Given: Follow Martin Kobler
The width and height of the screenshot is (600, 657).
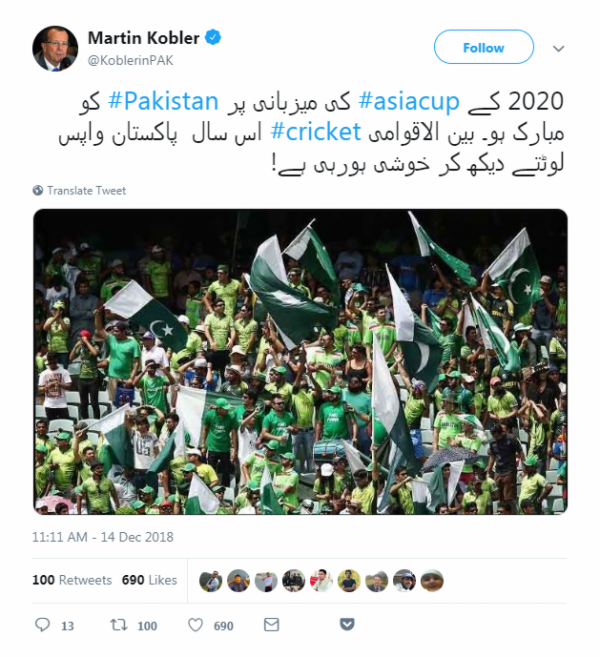Looking at the screenshot, I should (484, 47).
